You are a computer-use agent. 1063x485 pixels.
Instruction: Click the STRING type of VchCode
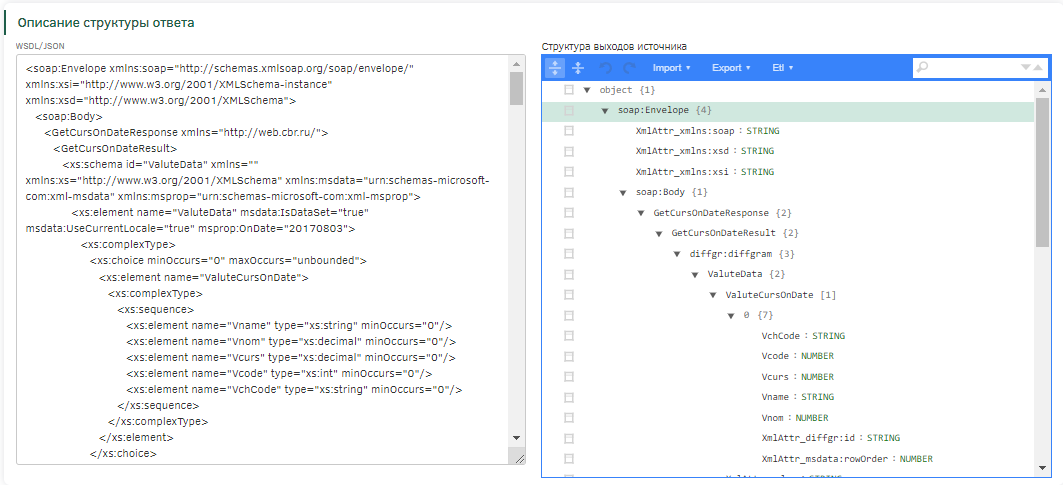point(828,336)
